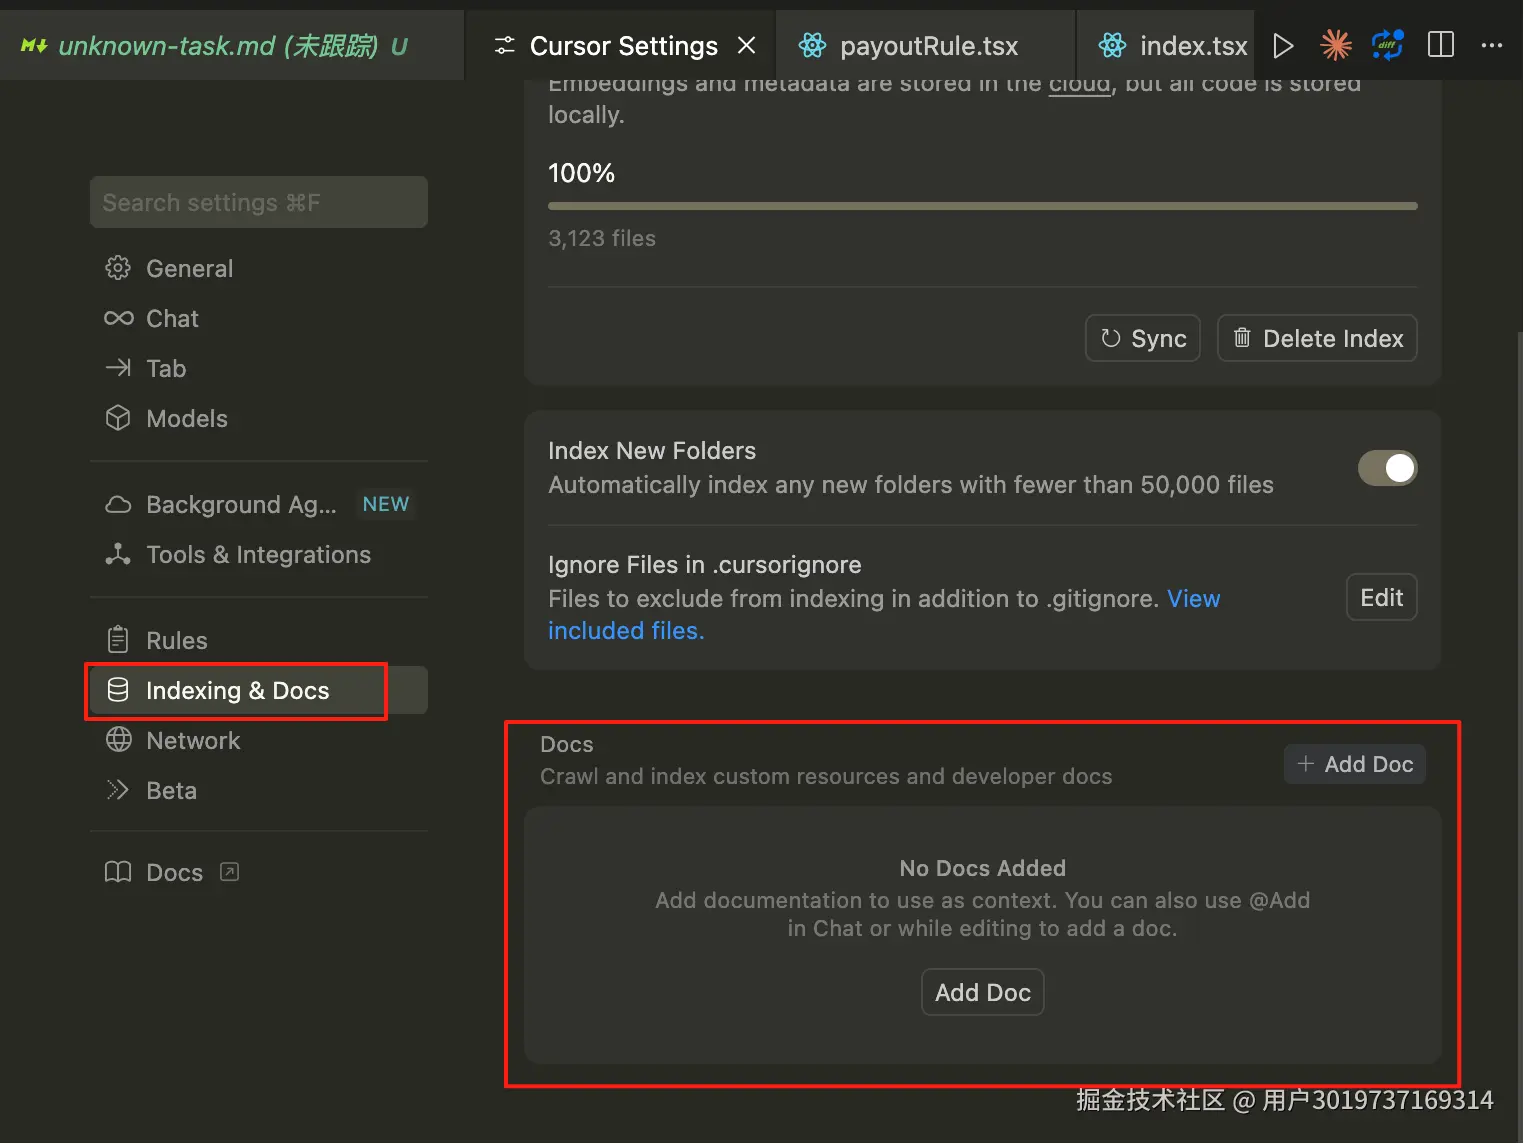Switch to unknown-task.md tab
Viewport: 1524px width, 1144px height.
coord(232,46)
